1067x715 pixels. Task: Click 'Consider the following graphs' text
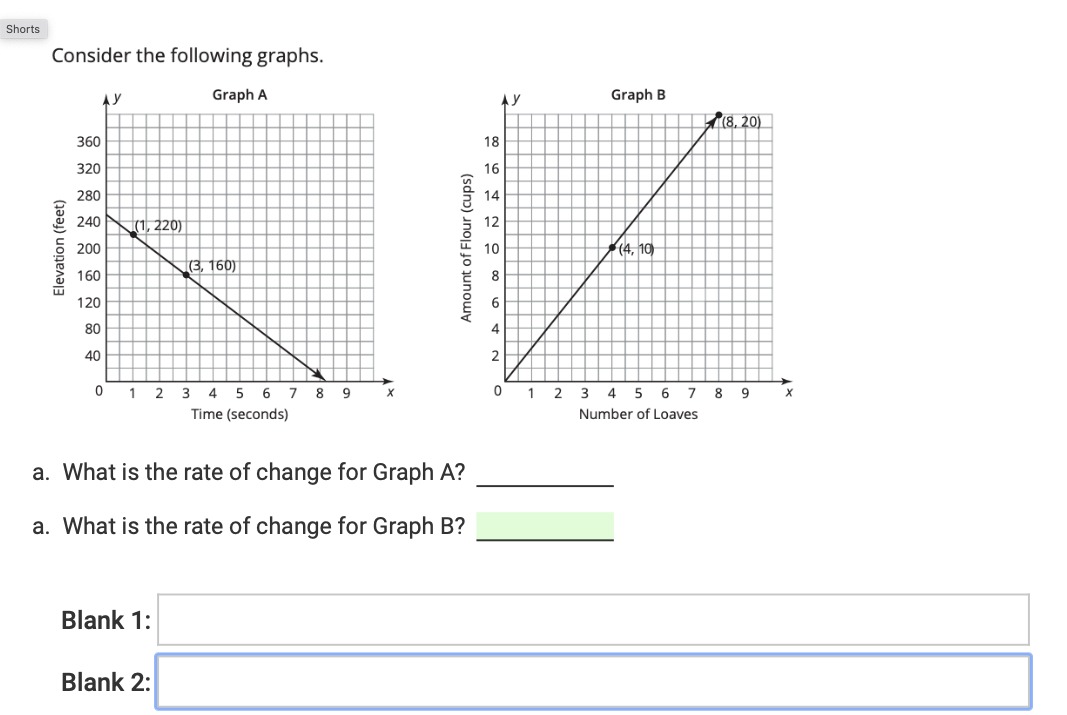(187, 55)
